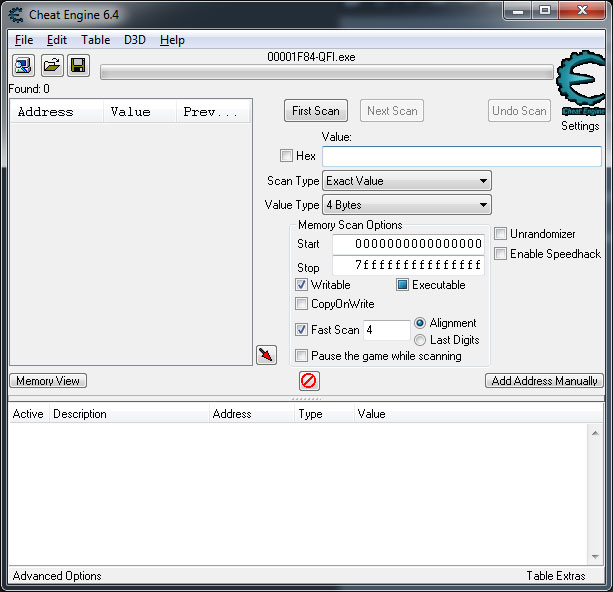Toggle the Hex checkbox
Screen dimensions: 613x592
click(x=287, y=156)
